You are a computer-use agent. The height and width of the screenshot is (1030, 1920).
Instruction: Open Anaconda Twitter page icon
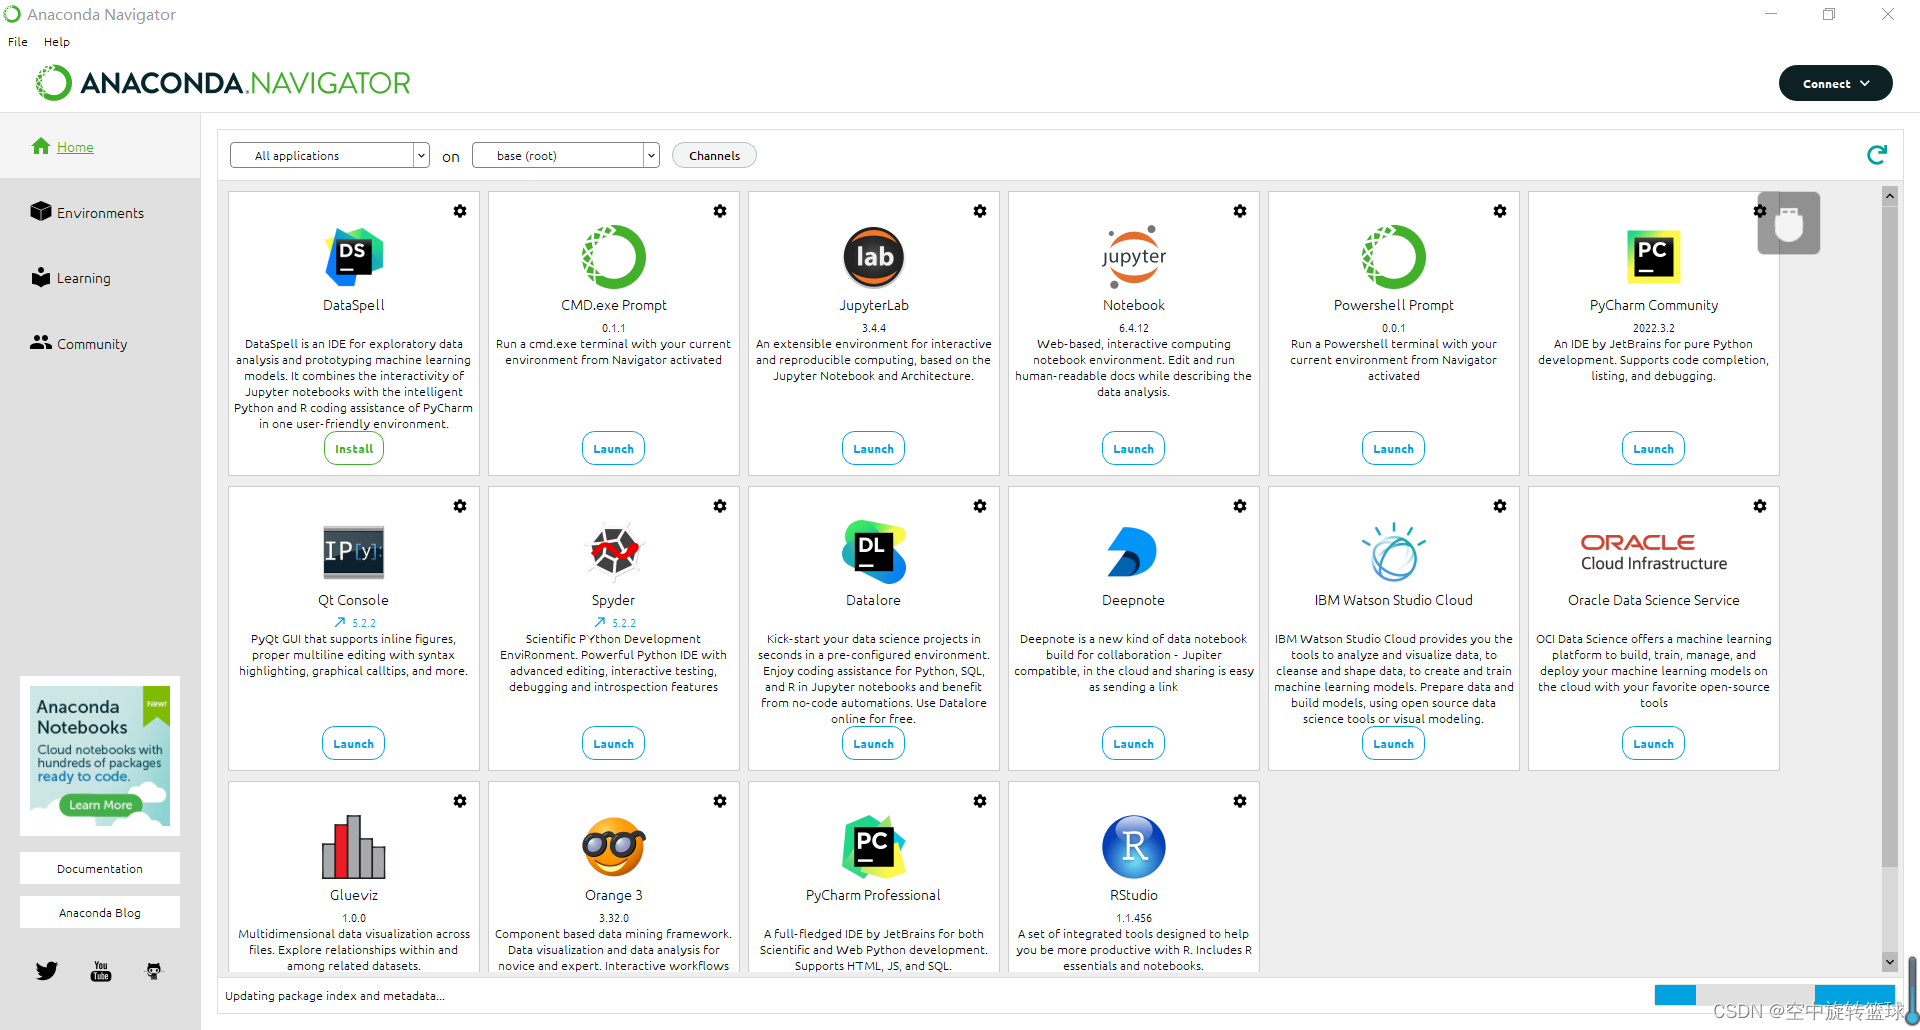tap(47, 971)
